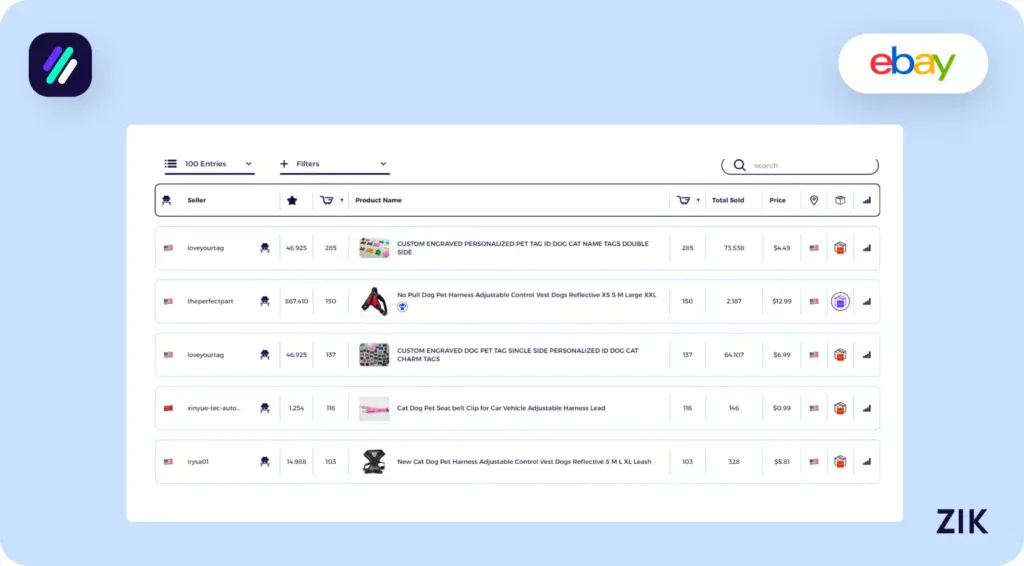Click the star feedback column header icon
This screenshot has height=566, width=1024.
292,200
